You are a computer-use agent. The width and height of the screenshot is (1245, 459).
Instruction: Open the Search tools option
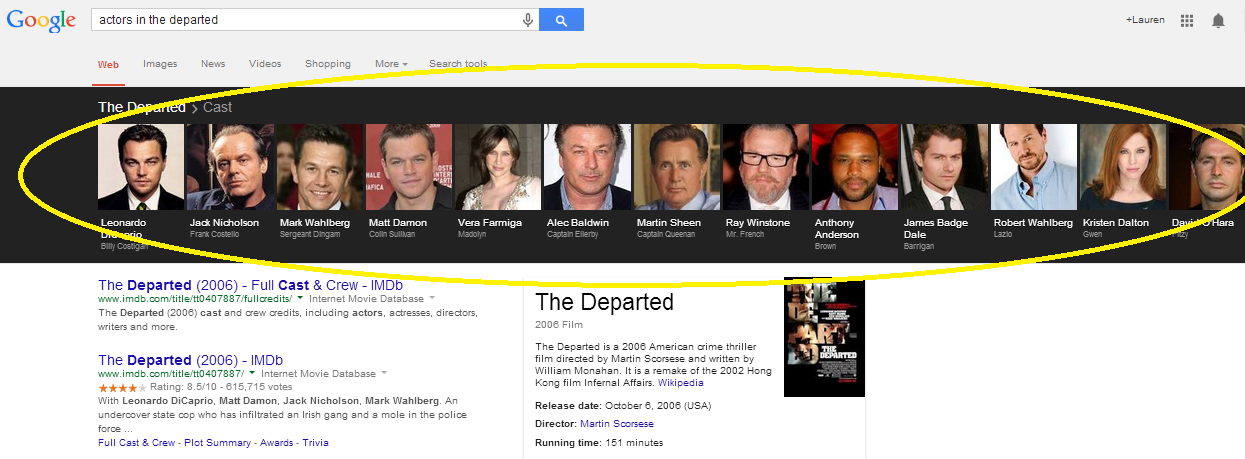pos(458,64)
